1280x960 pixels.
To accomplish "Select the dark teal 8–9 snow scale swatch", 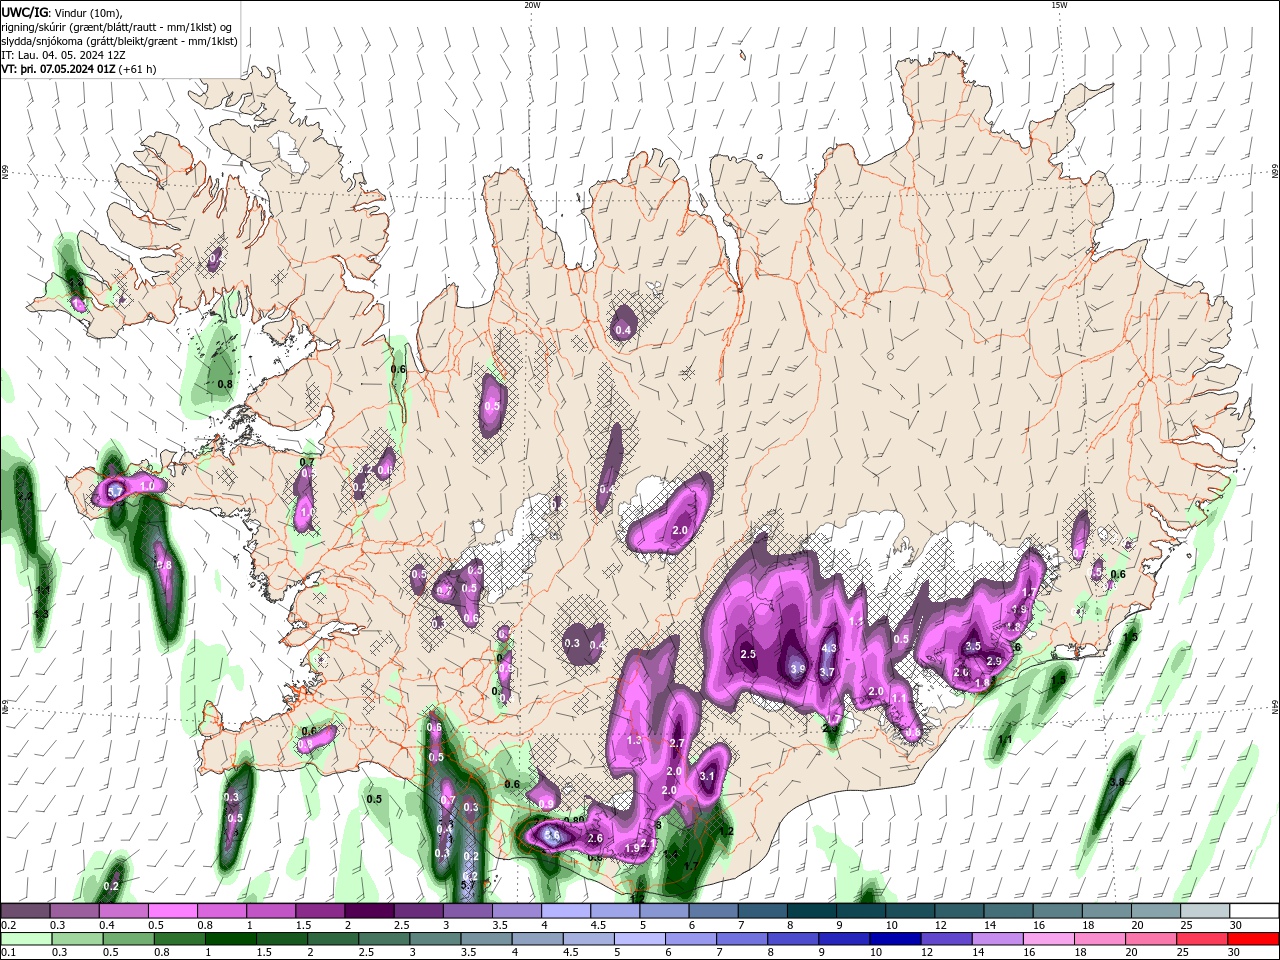I will [809, 911].
